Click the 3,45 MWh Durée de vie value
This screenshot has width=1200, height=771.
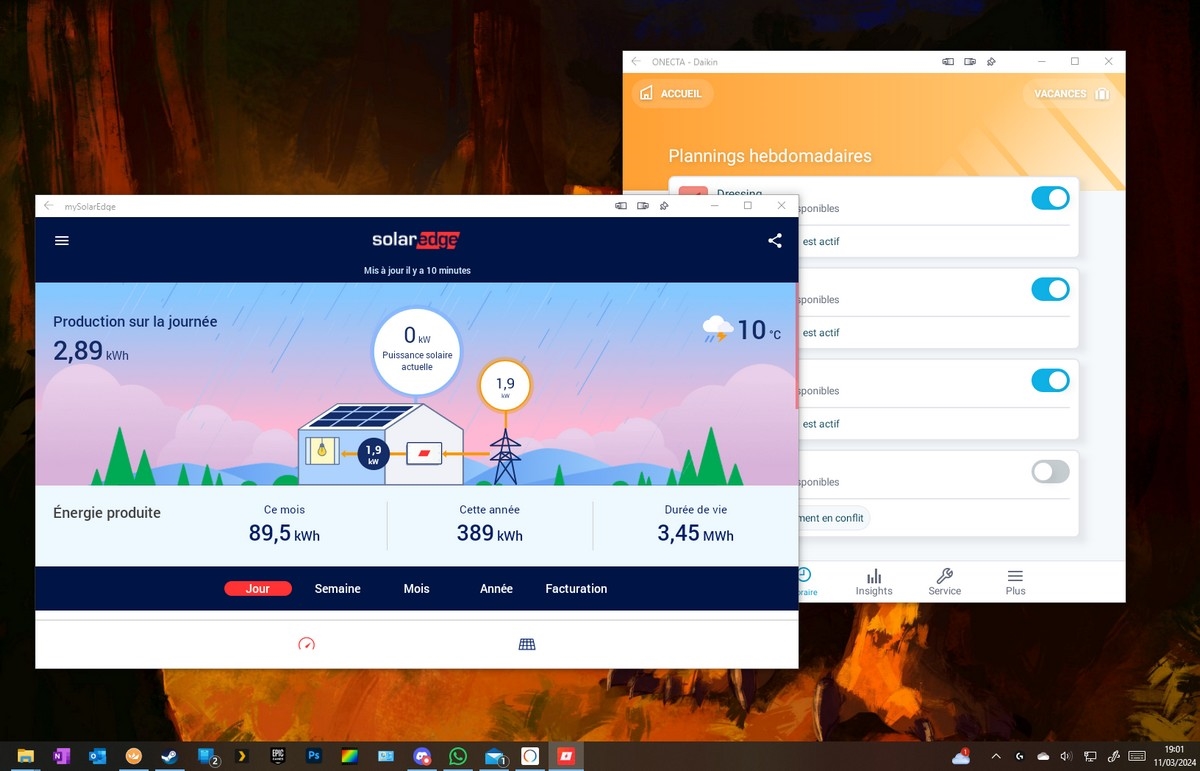(x=695, y=534)
